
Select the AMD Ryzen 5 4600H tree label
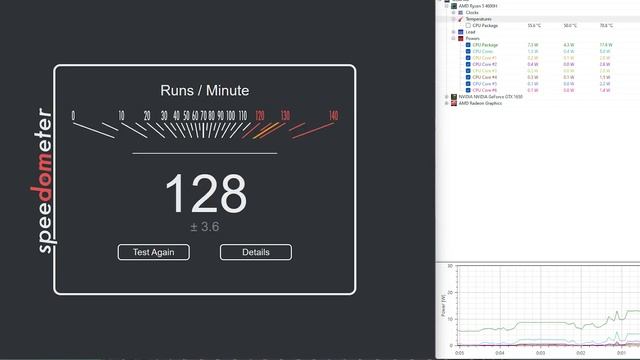click(478, 6)
